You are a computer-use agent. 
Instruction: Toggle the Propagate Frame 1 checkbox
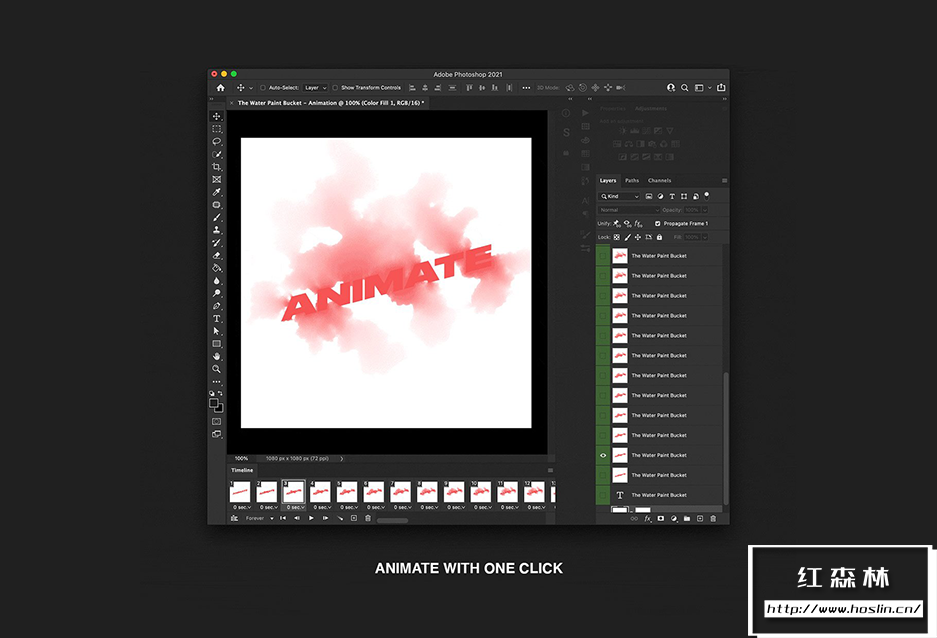click(657, 223)
